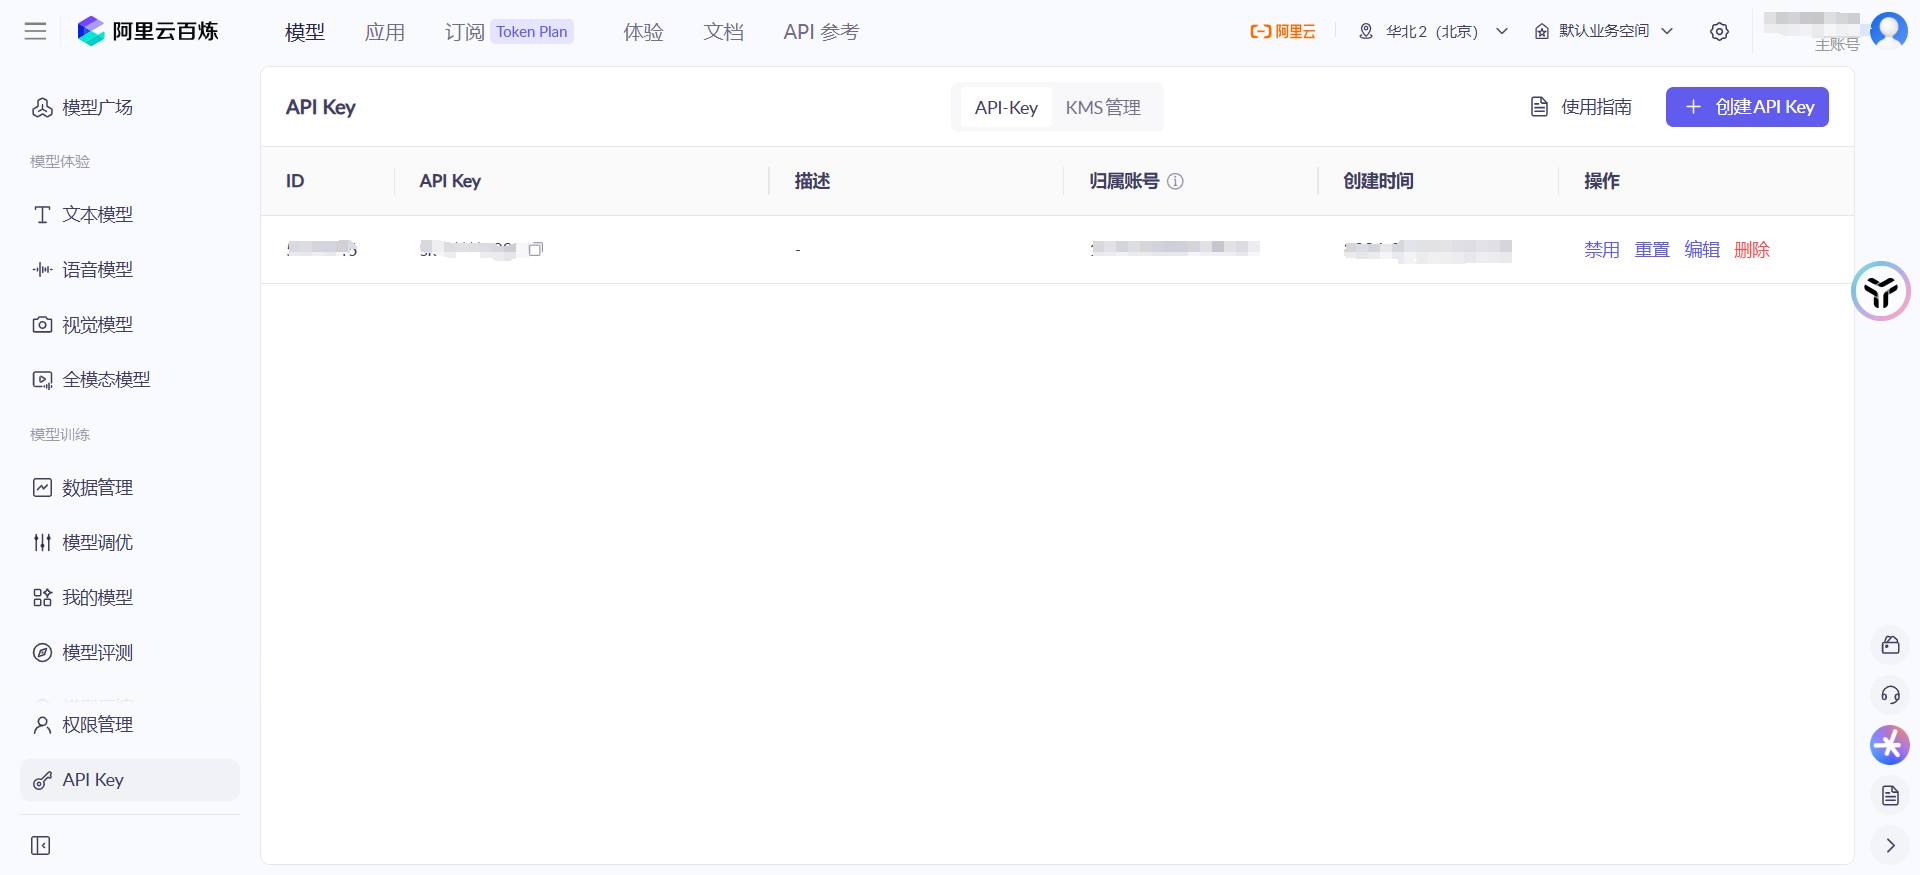Viewport: 1920px width, 875px height.
Task: Switch to 模型 top menu
Action: [305, 32]
